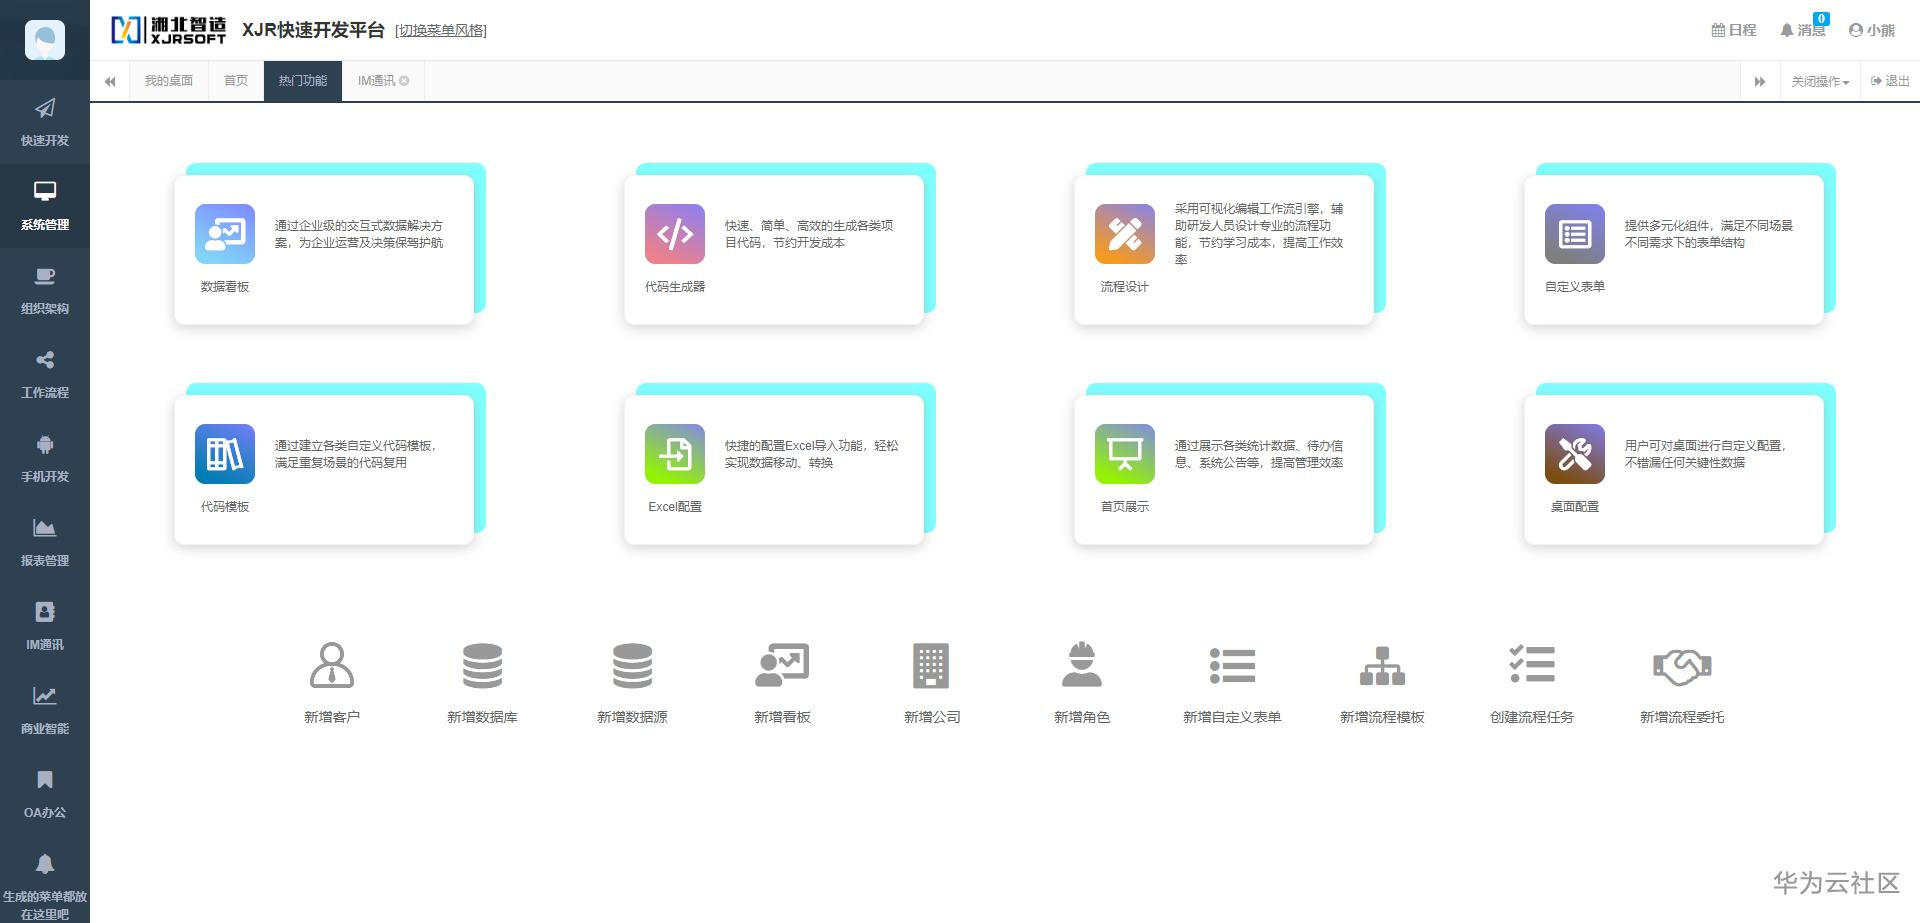This screenshot has height=923, width=1920.
Task: Click the 退出 logout button
Action: (1890, 81)
